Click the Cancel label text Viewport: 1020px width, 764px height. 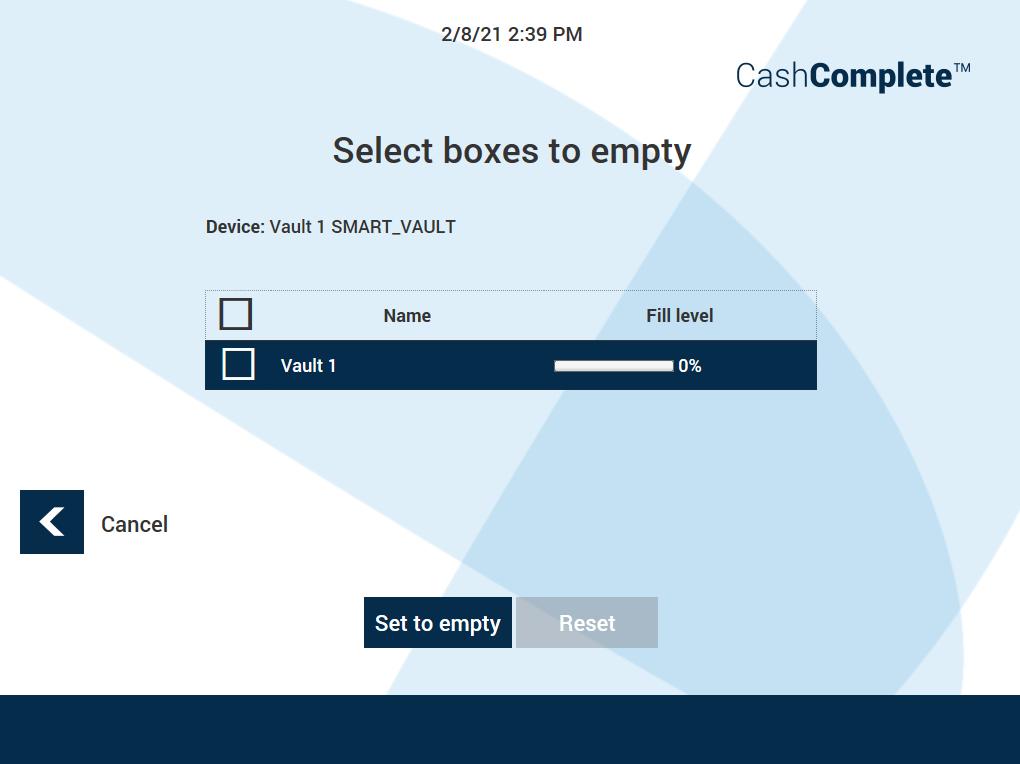click(134, 523)
